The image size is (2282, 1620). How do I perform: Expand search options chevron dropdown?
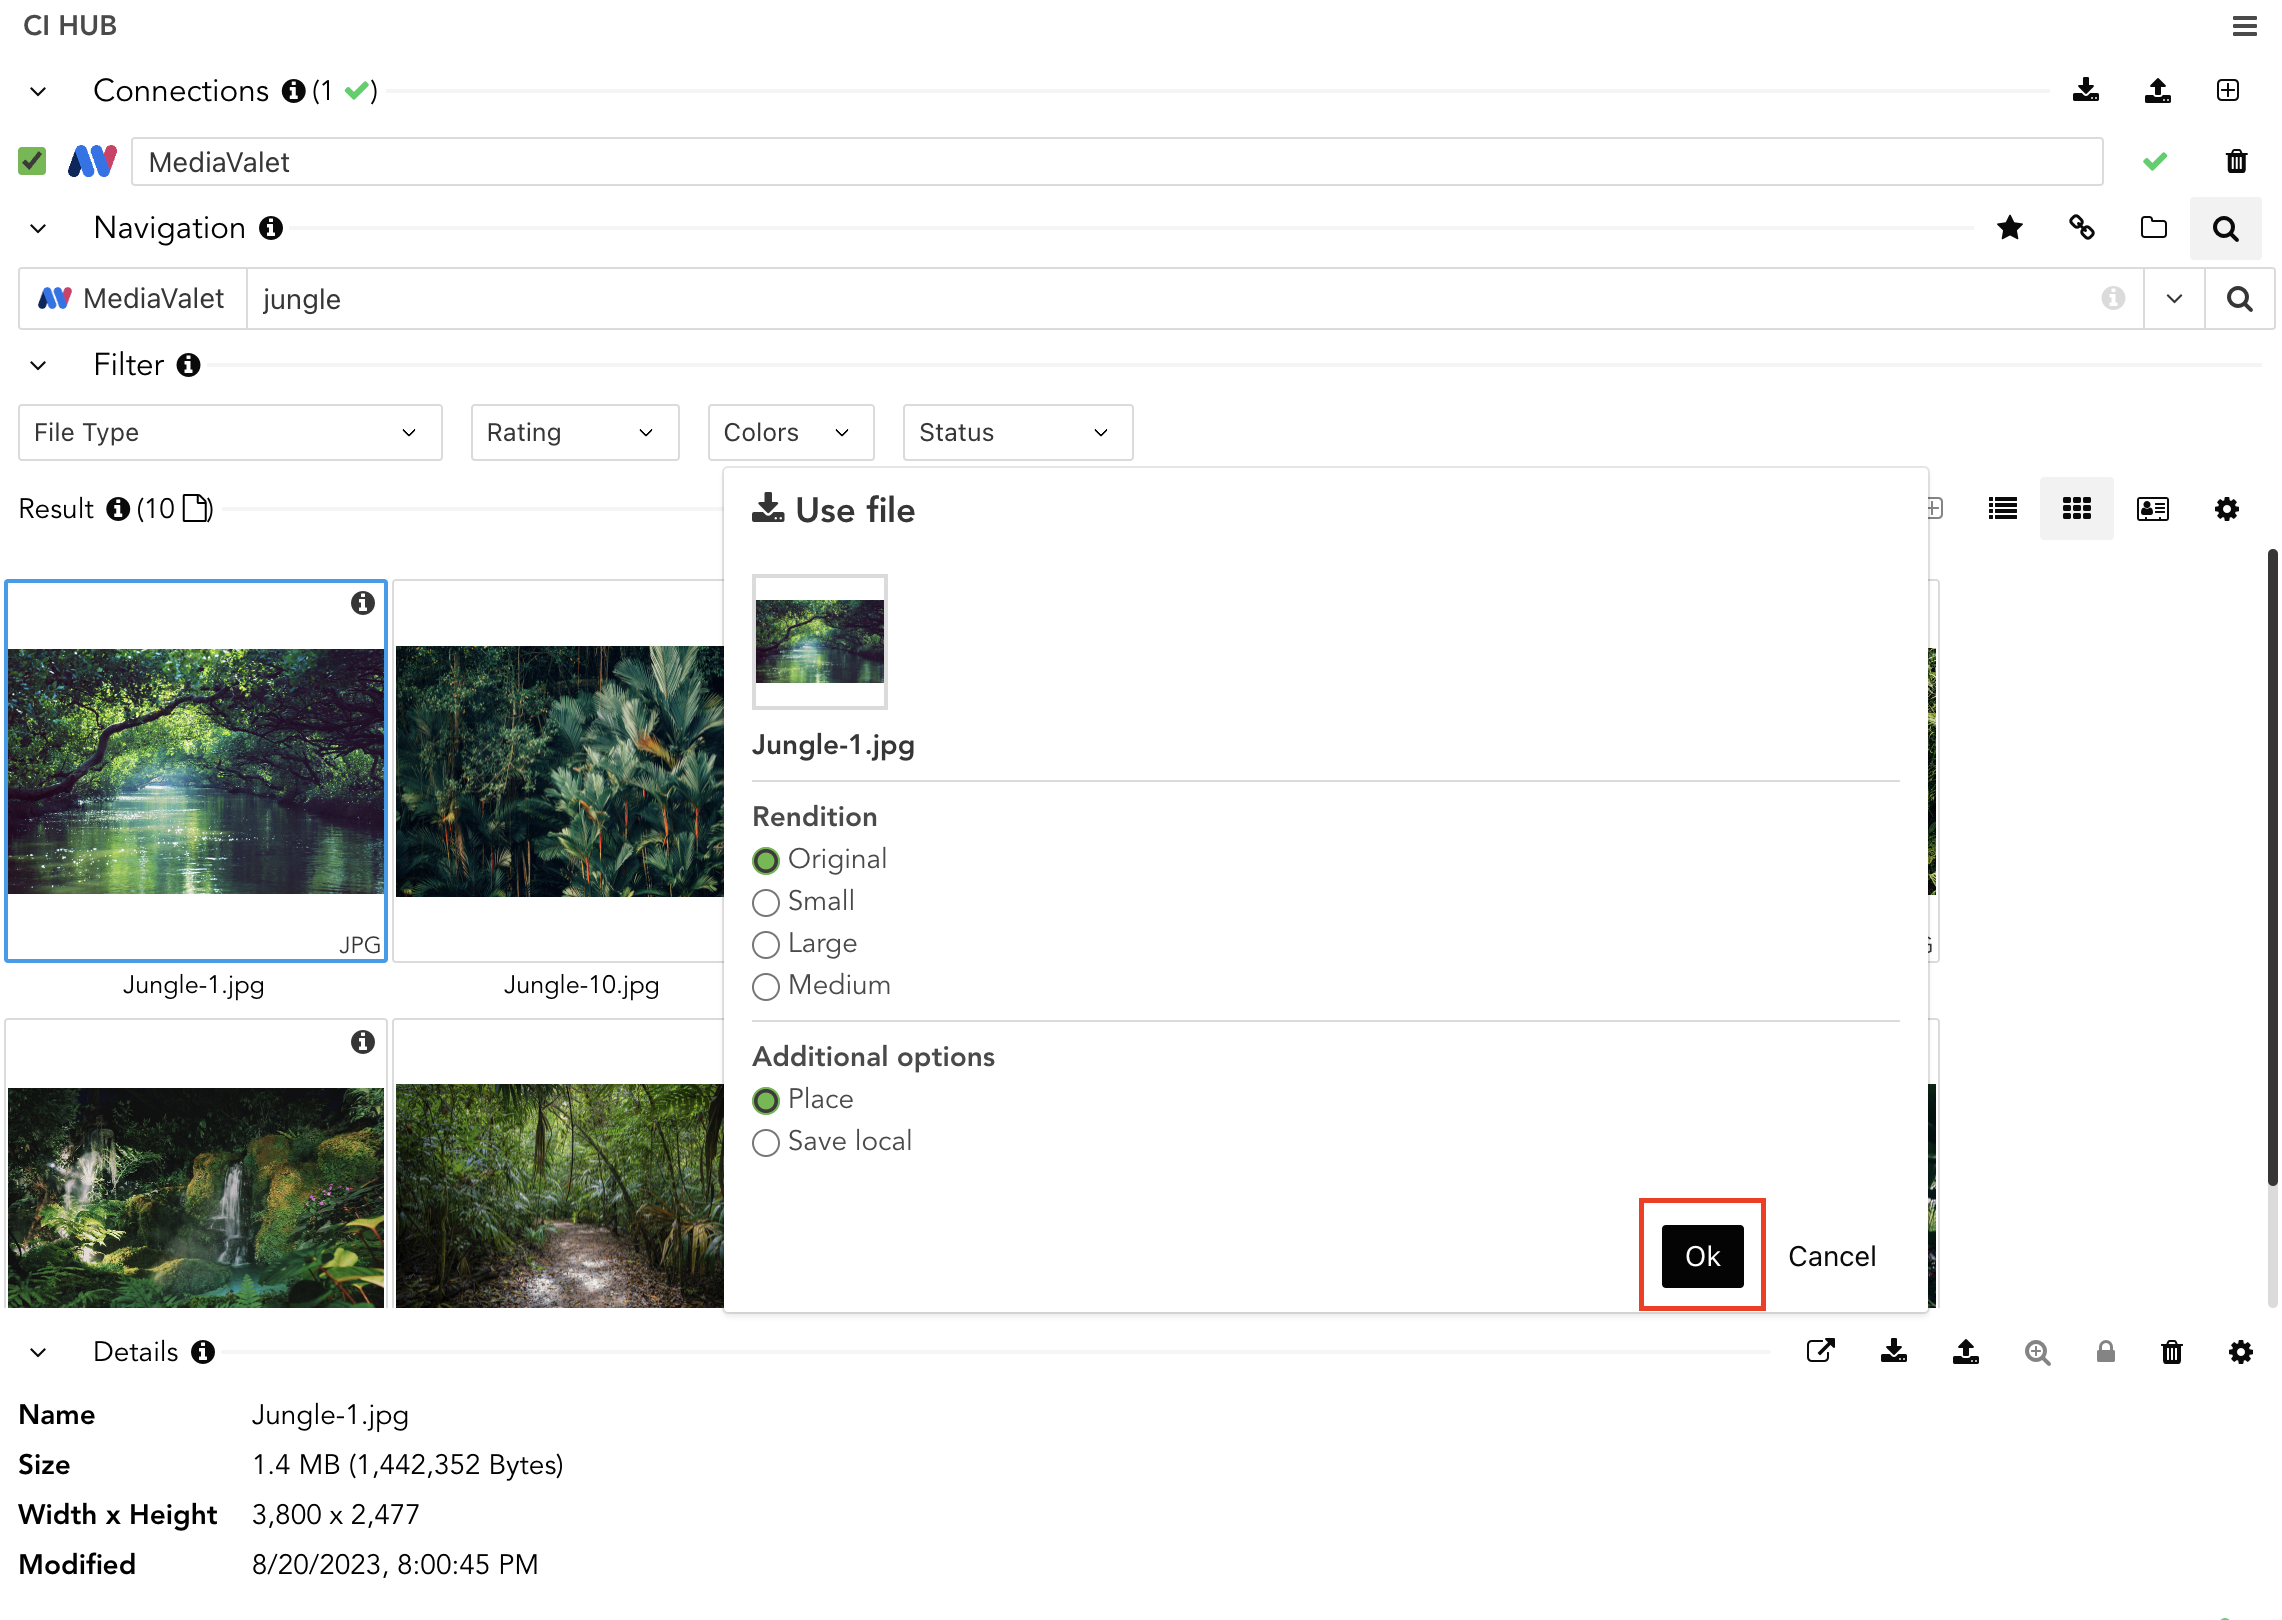[2174, 298]
